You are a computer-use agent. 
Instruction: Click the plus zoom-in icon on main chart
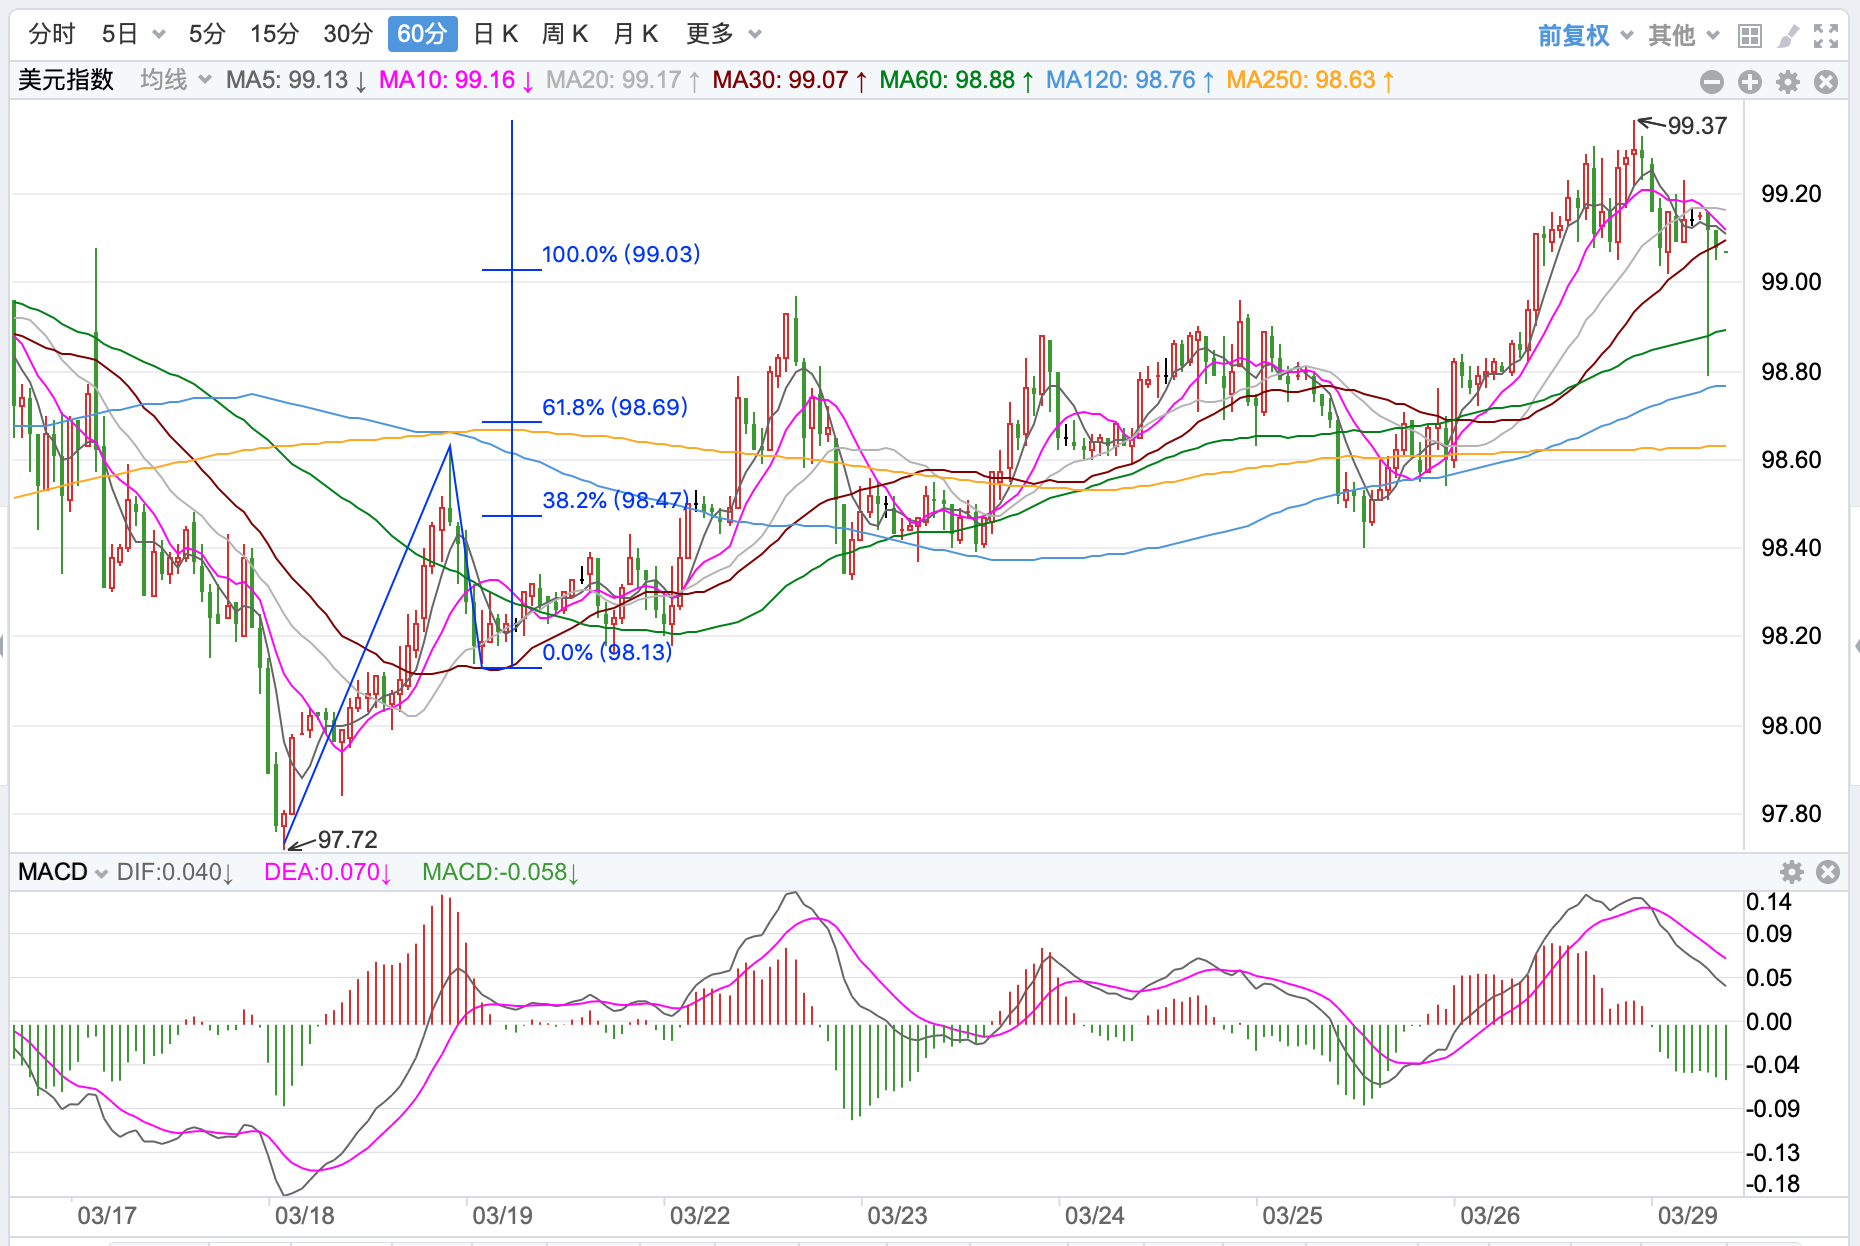coord(1749,82)
